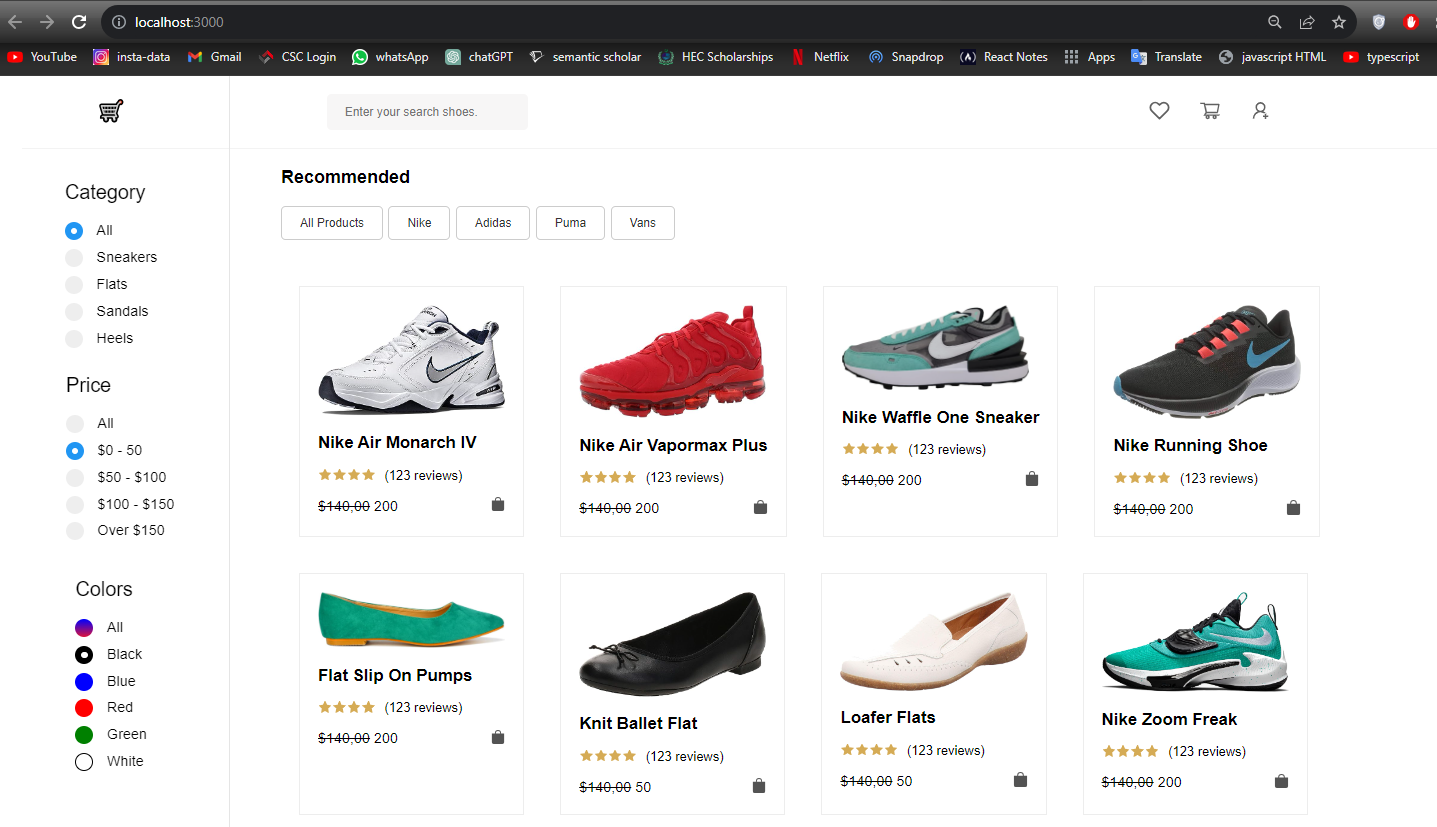The image size is (1437, 827).
Task: Select the Heels category radio
Action: coord(74,339)
